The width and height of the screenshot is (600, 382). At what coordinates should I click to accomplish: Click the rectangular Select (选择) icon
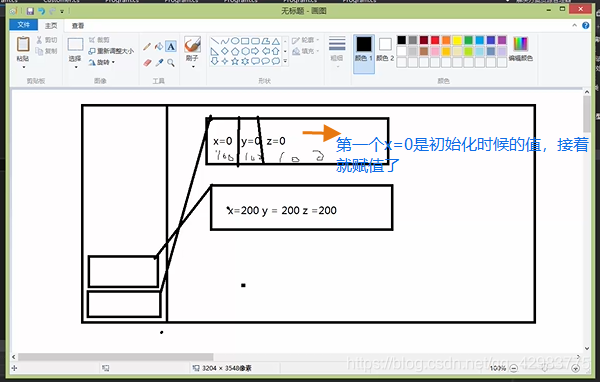point(75,44)
